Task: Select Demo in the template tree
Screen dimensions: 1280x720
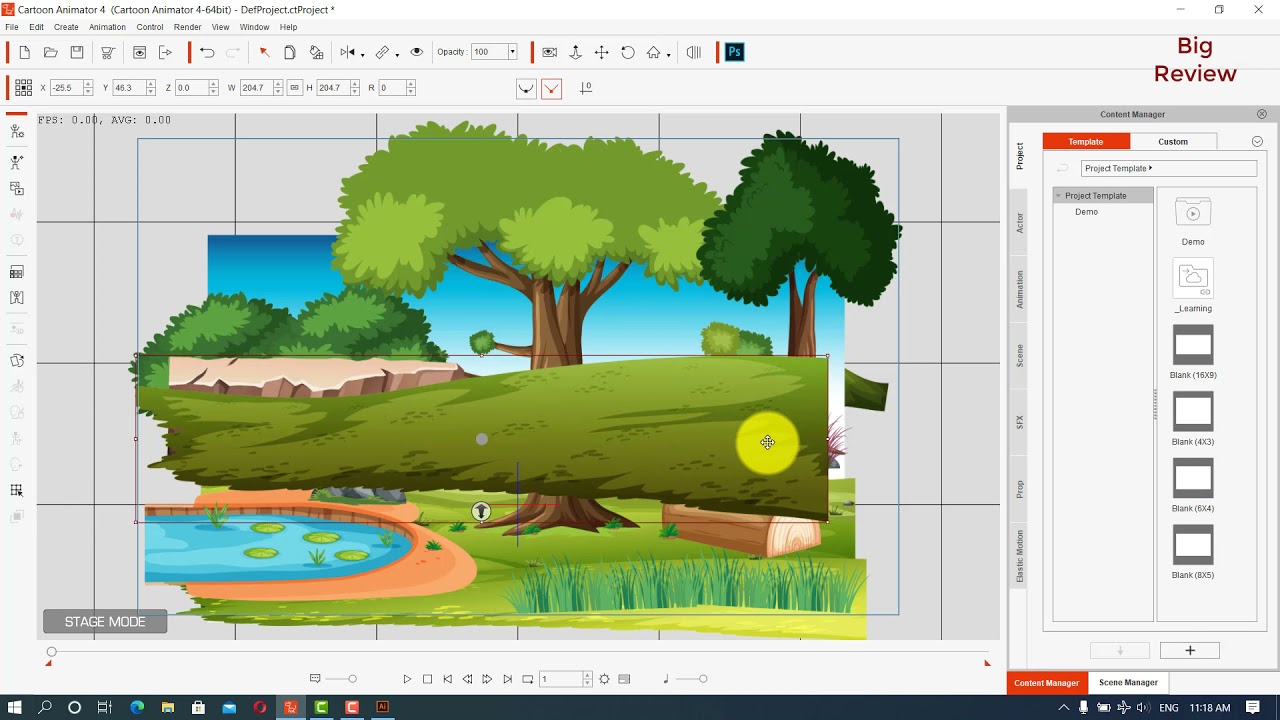Action: (x=1086, y=212)
